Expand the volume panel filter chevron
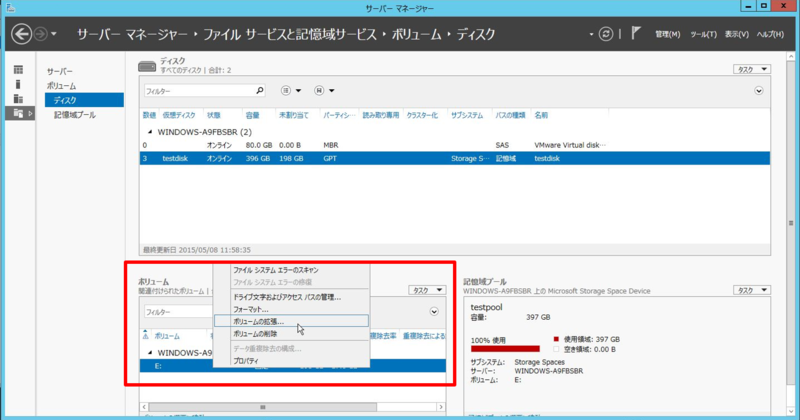Viewport: 800px width, 420px height. click(x=434, y=311)
